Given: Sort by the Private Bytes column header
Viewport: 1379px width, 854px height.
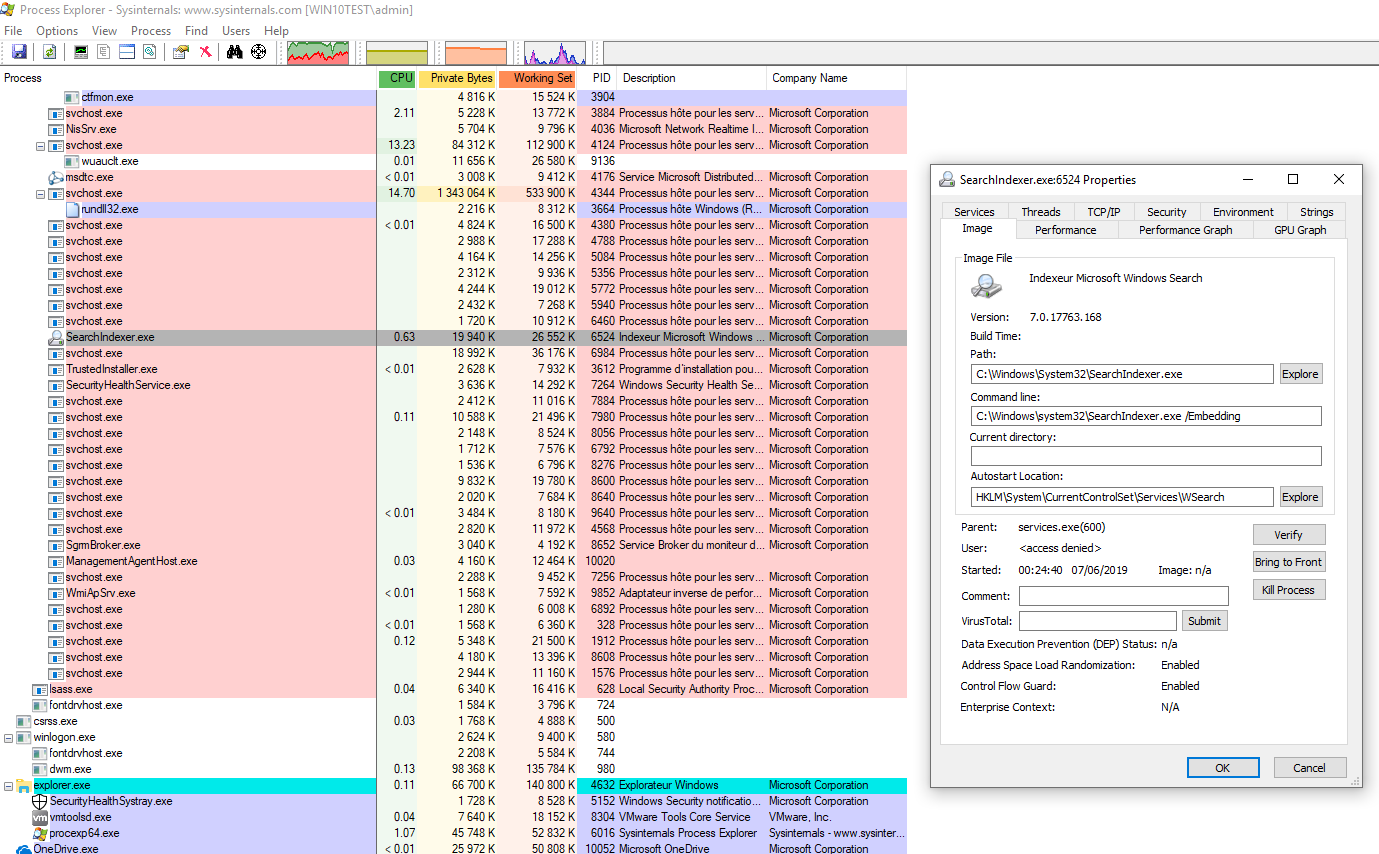Looking at the screenshot, I should [458, 78].
